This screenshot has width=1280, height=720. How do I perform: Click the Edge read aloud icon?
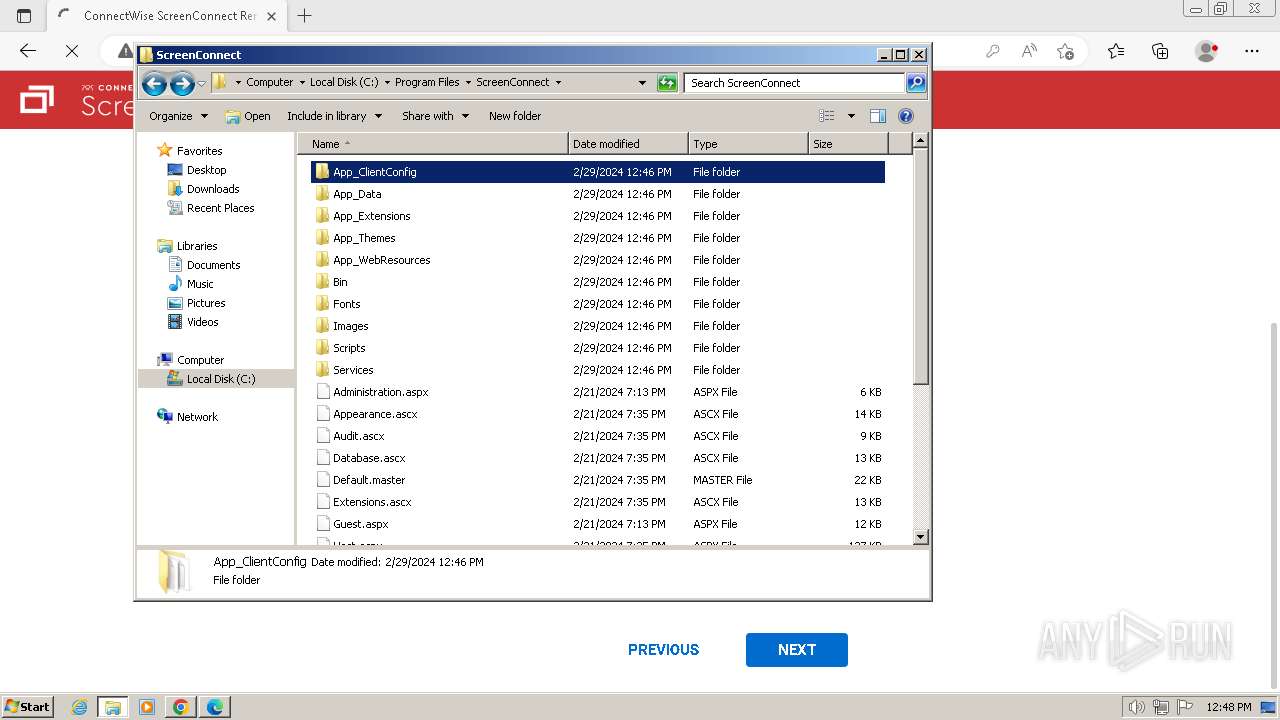(1029, 51)
